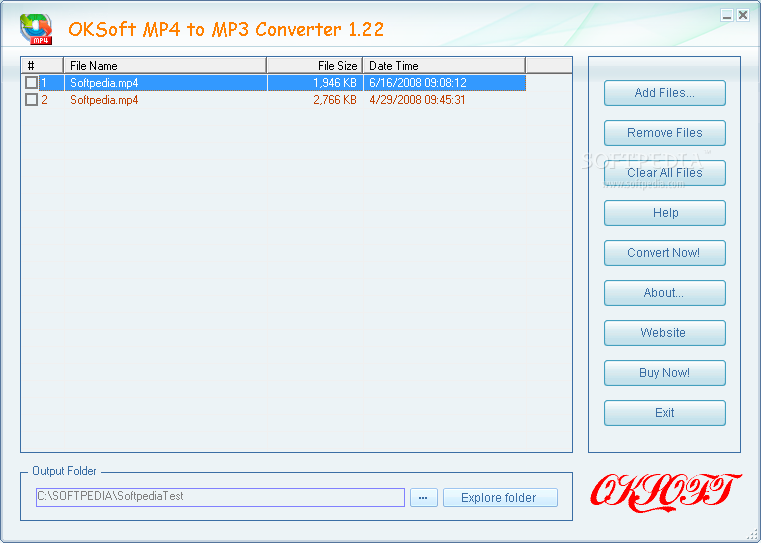Click the OKSOFT red brand logo
This screenshot has height=543, width=761.
(665, 493)
